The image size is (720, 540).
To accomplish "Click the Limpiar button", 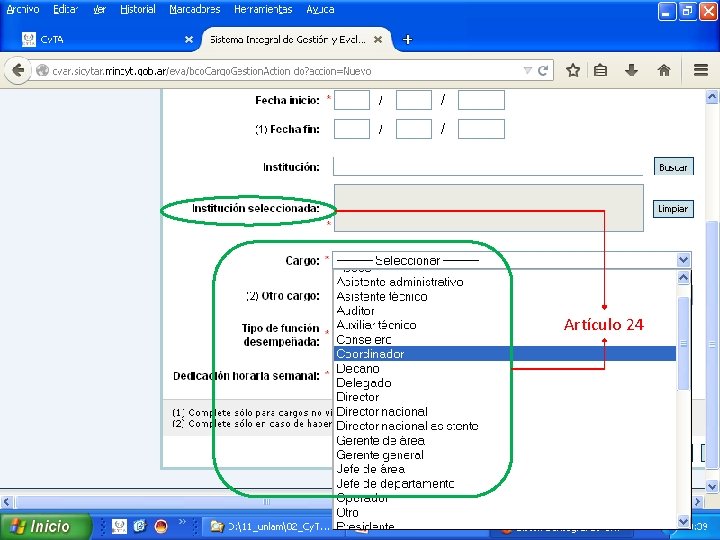I will pyautogui.click(x=673, y=209).
